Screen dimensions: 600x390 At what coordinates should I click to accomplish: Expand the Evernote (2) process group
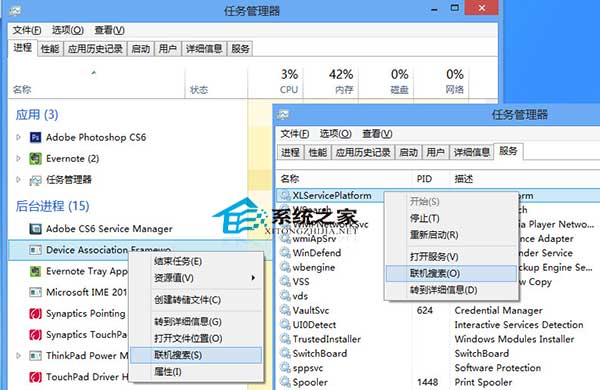tap(18, 158)
